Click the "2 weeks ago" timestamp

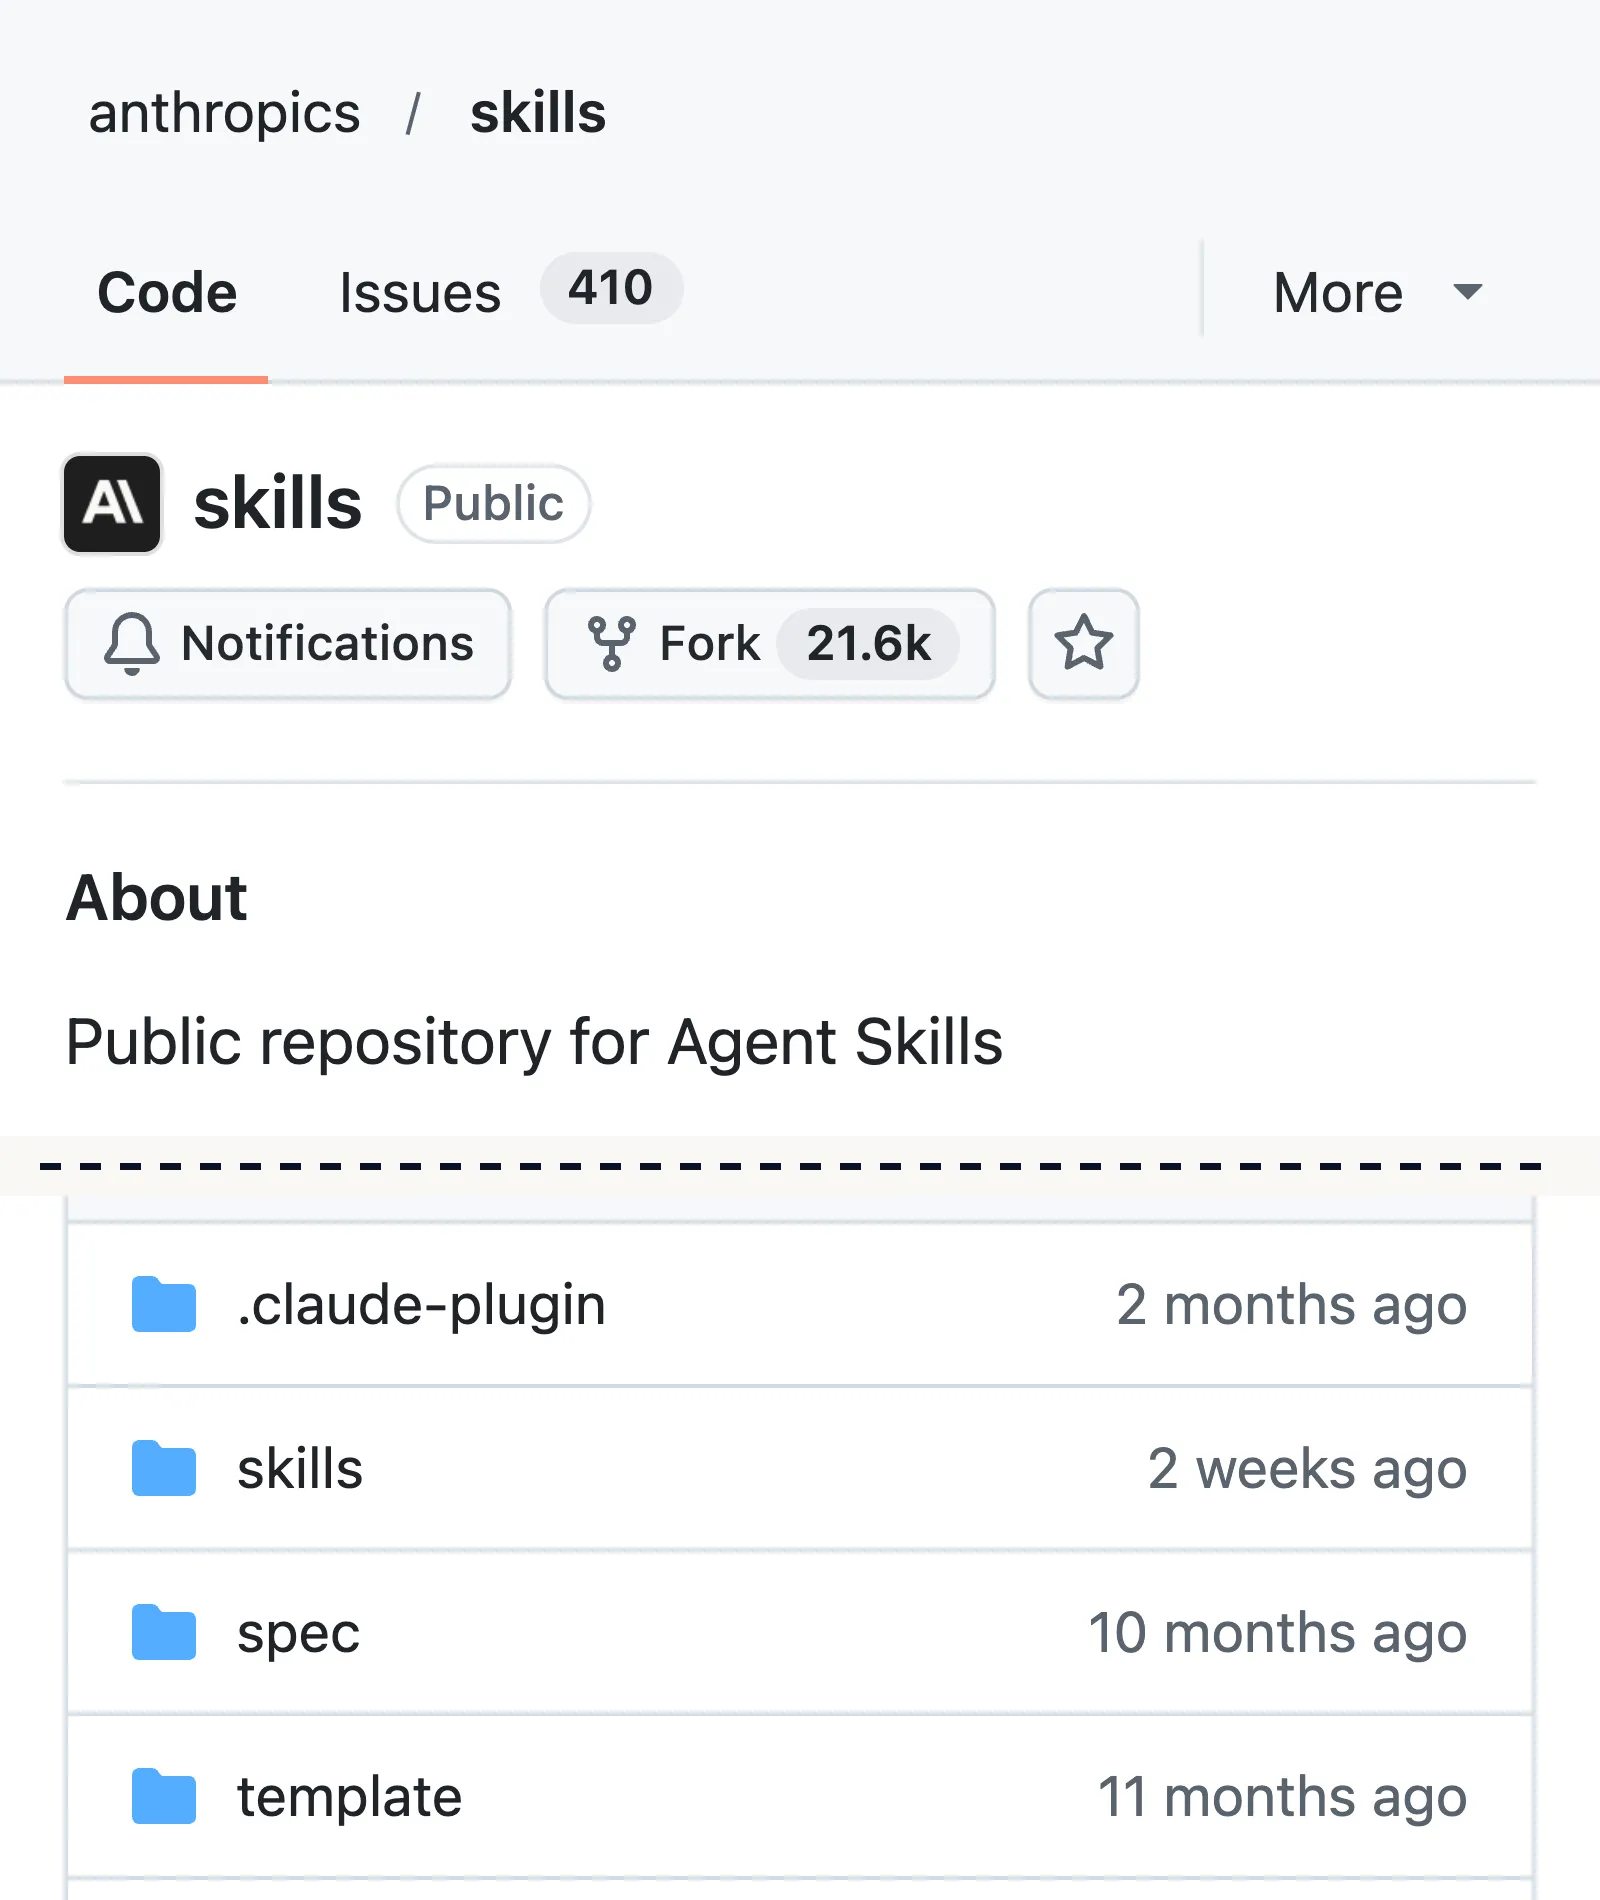[1308, 1469]
